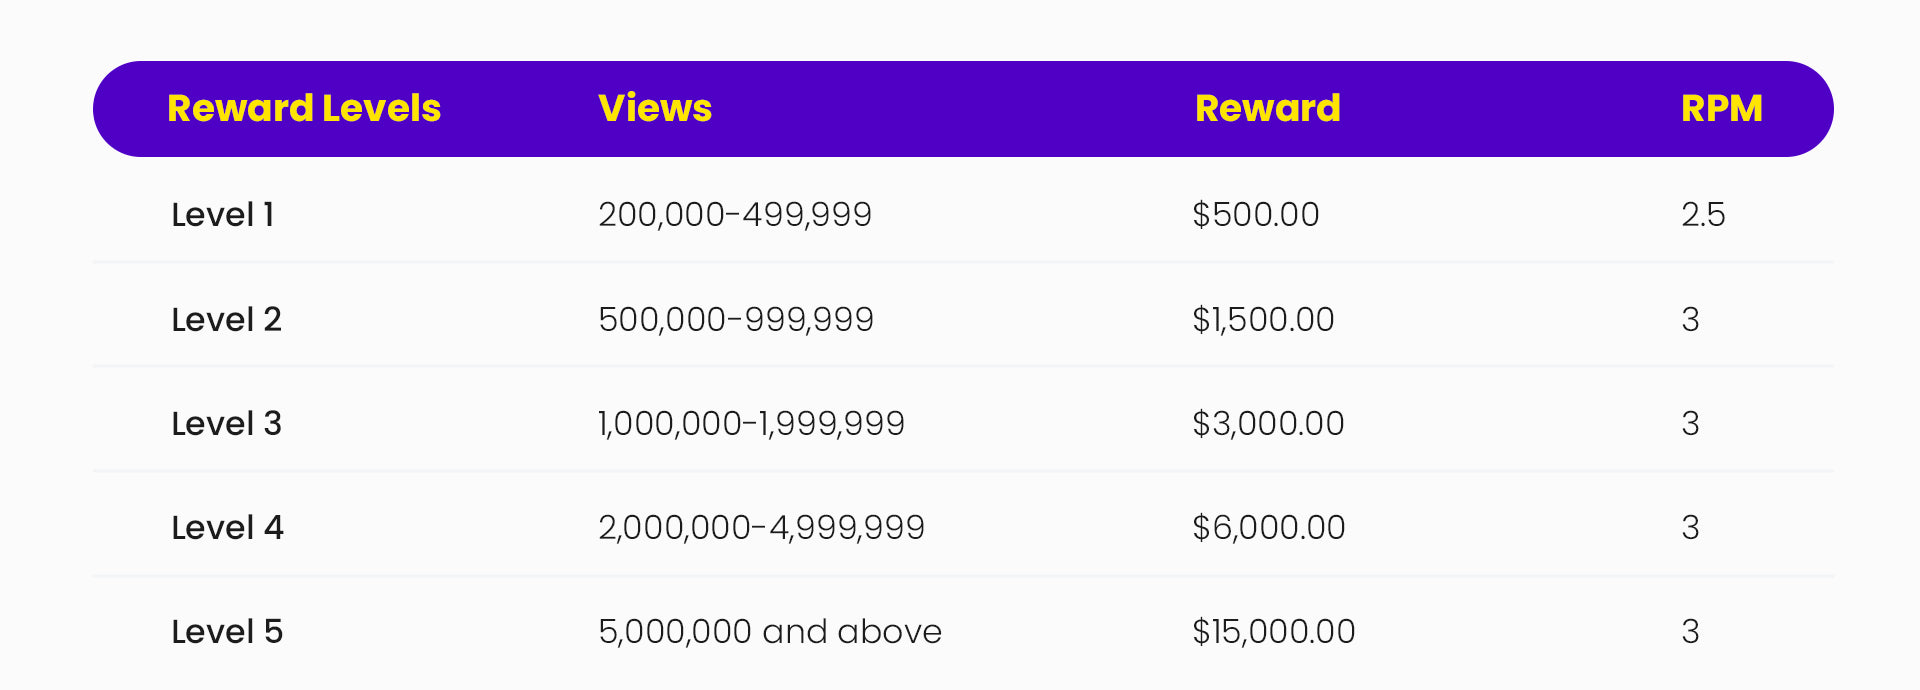Select the $15,000.00 reward value

click(x=1274, y=631)
